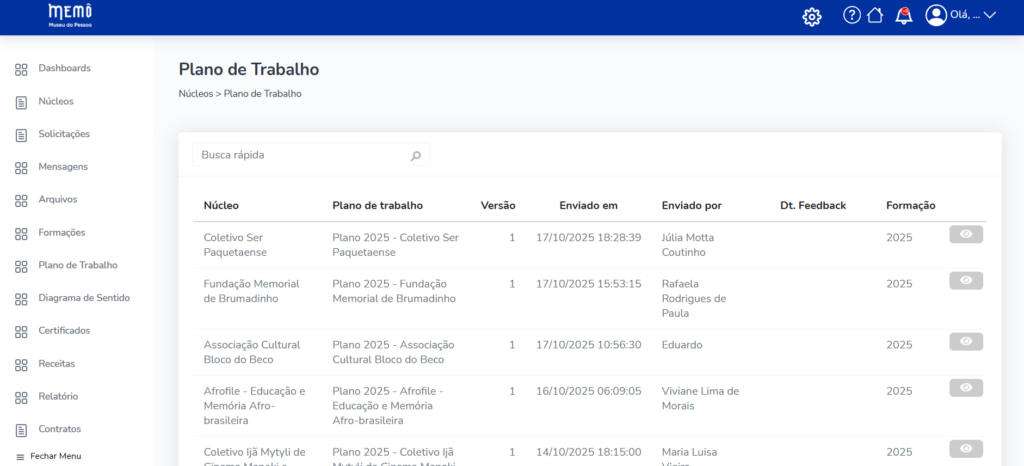This screenshot has width=1024, height=466.
Task: View Coletivo Ser Paquetaense plan eye button
Action: click(966, 235)
